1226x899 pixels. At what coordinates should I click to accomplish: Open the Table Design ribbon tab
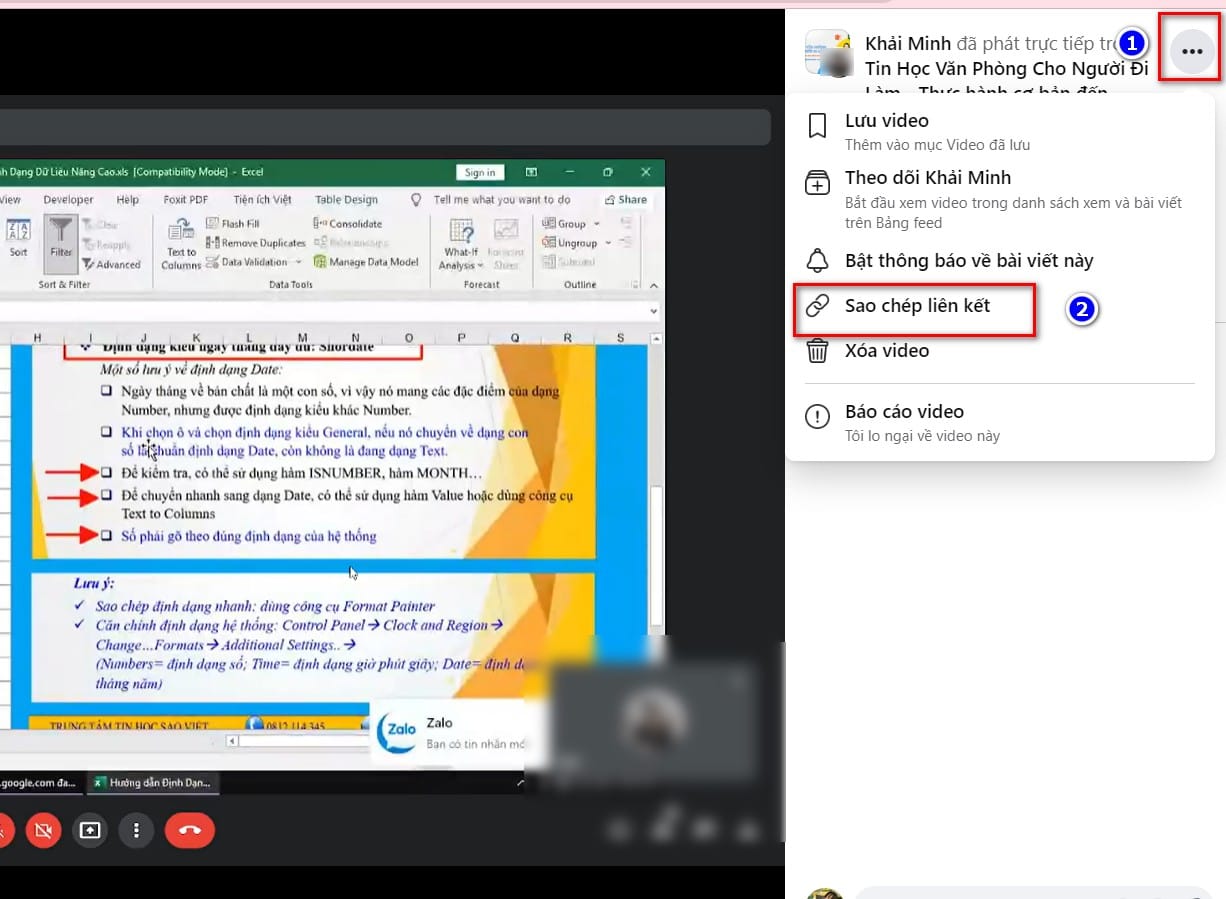click(x=346, y=199)
